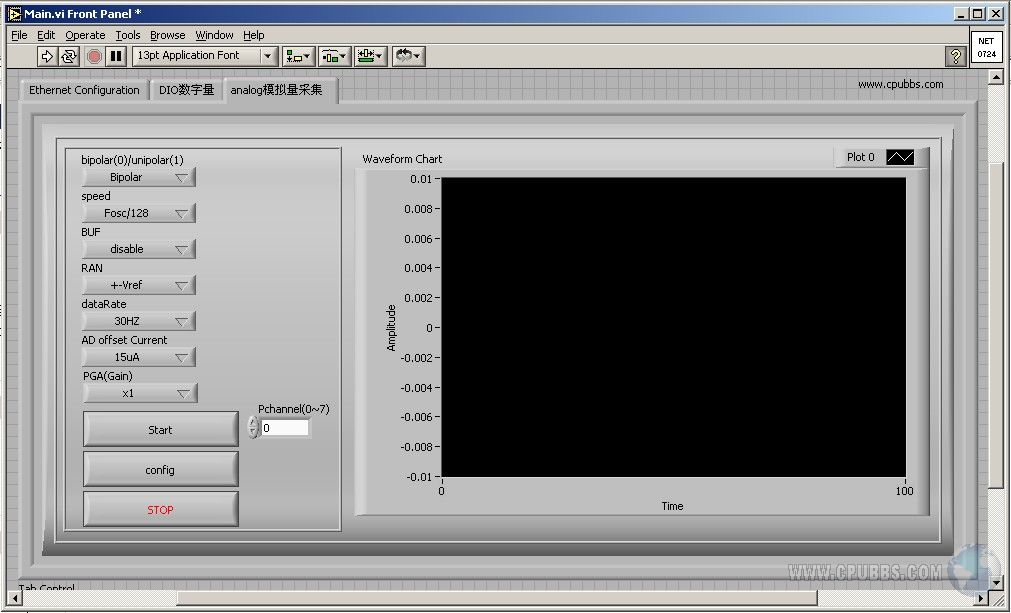
Task: Click the www.cpubbs.com text
Action: tap(900, 84)
